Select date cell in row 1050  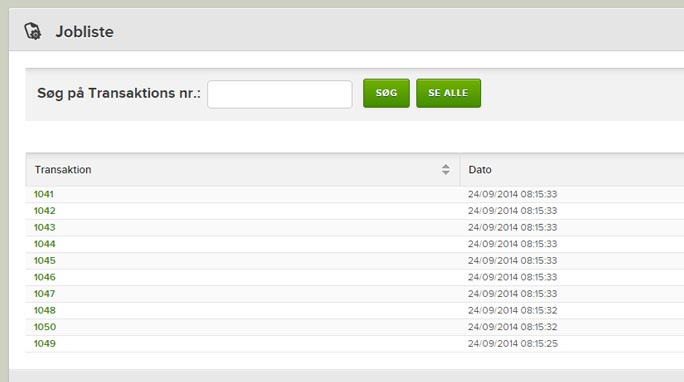[513, 327]
